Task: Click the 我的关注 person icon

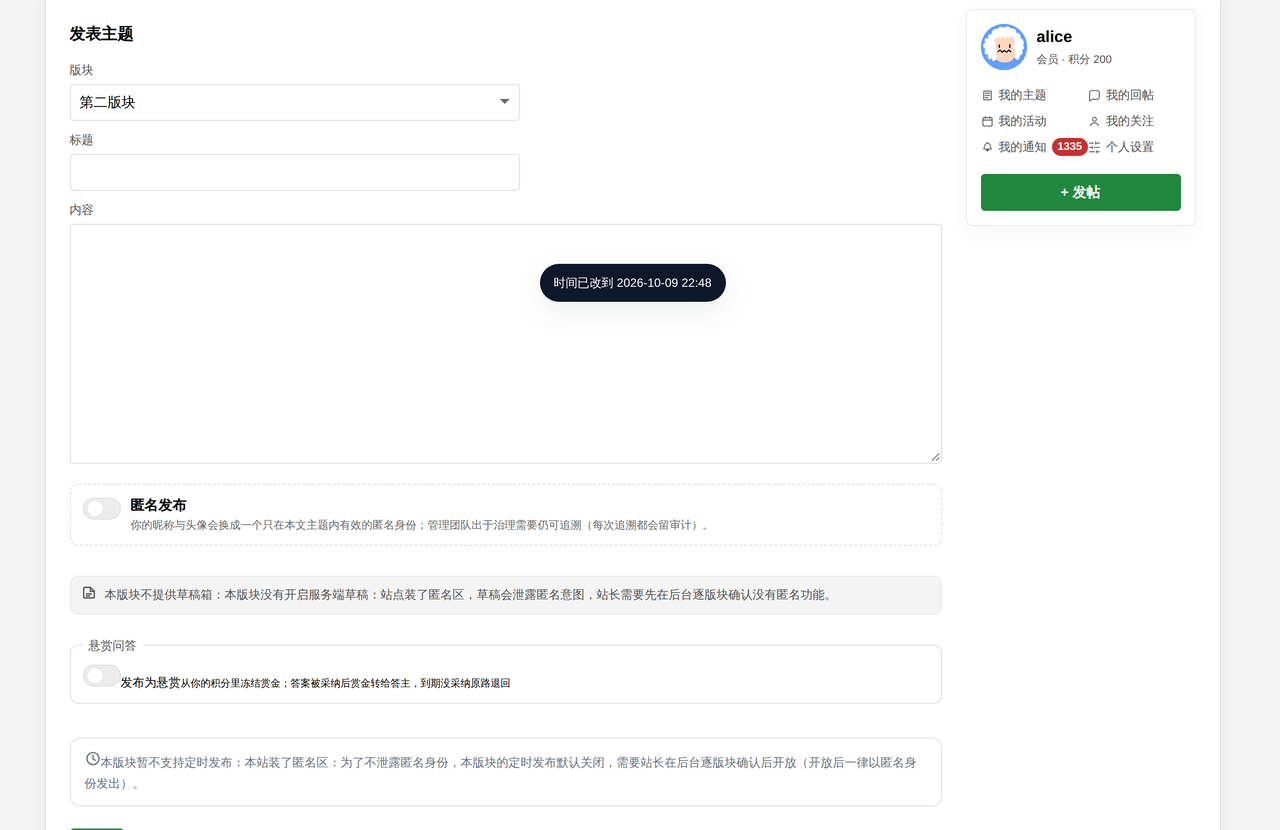Action: click(x=1094, y=121)
